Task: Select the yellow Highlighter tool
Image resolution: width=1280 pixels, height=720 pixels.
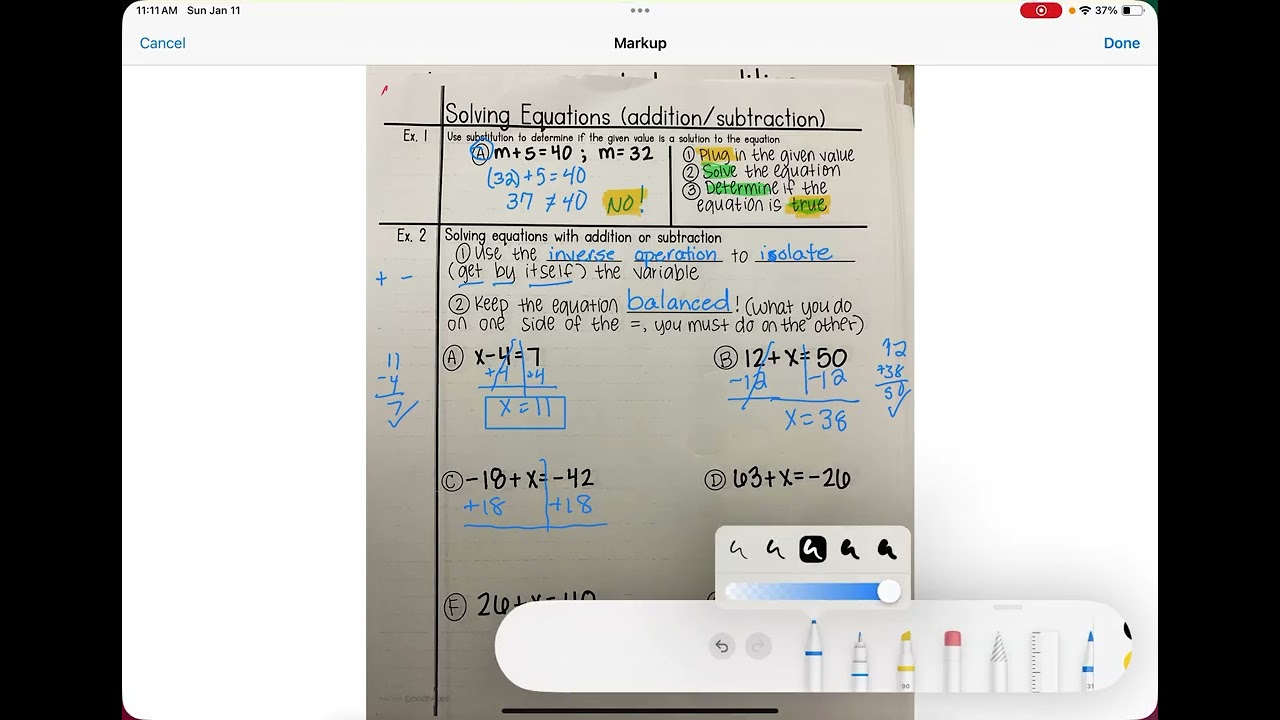Action: pyautogui.click(x=906, y=660)
